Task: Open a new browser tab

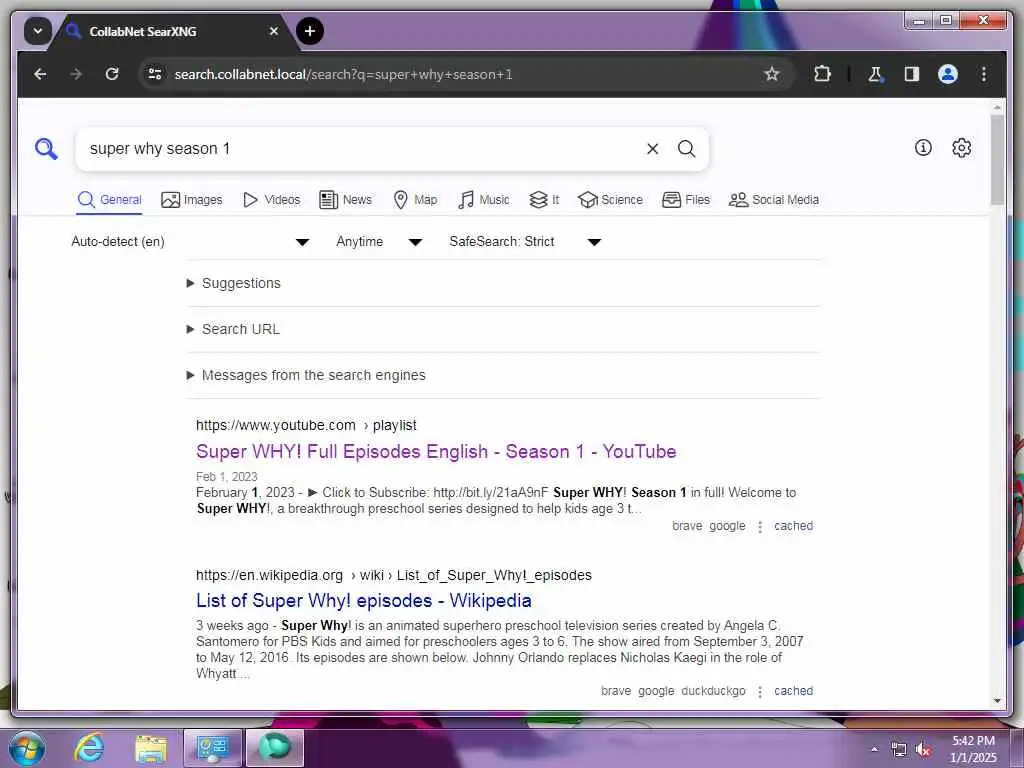Action: (x=310, y=31)
